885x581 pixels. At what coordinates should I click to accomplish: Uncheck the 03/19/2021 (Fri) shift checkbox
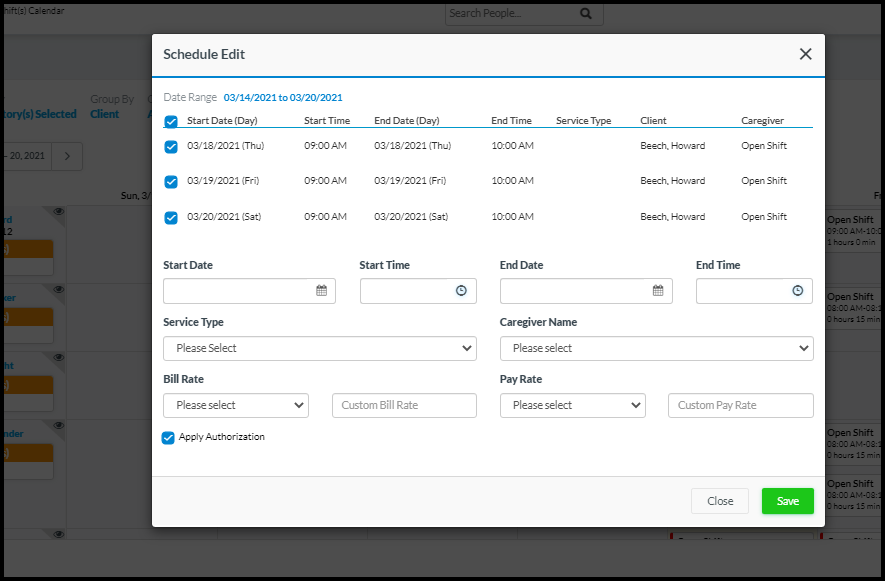click(171, 182)
